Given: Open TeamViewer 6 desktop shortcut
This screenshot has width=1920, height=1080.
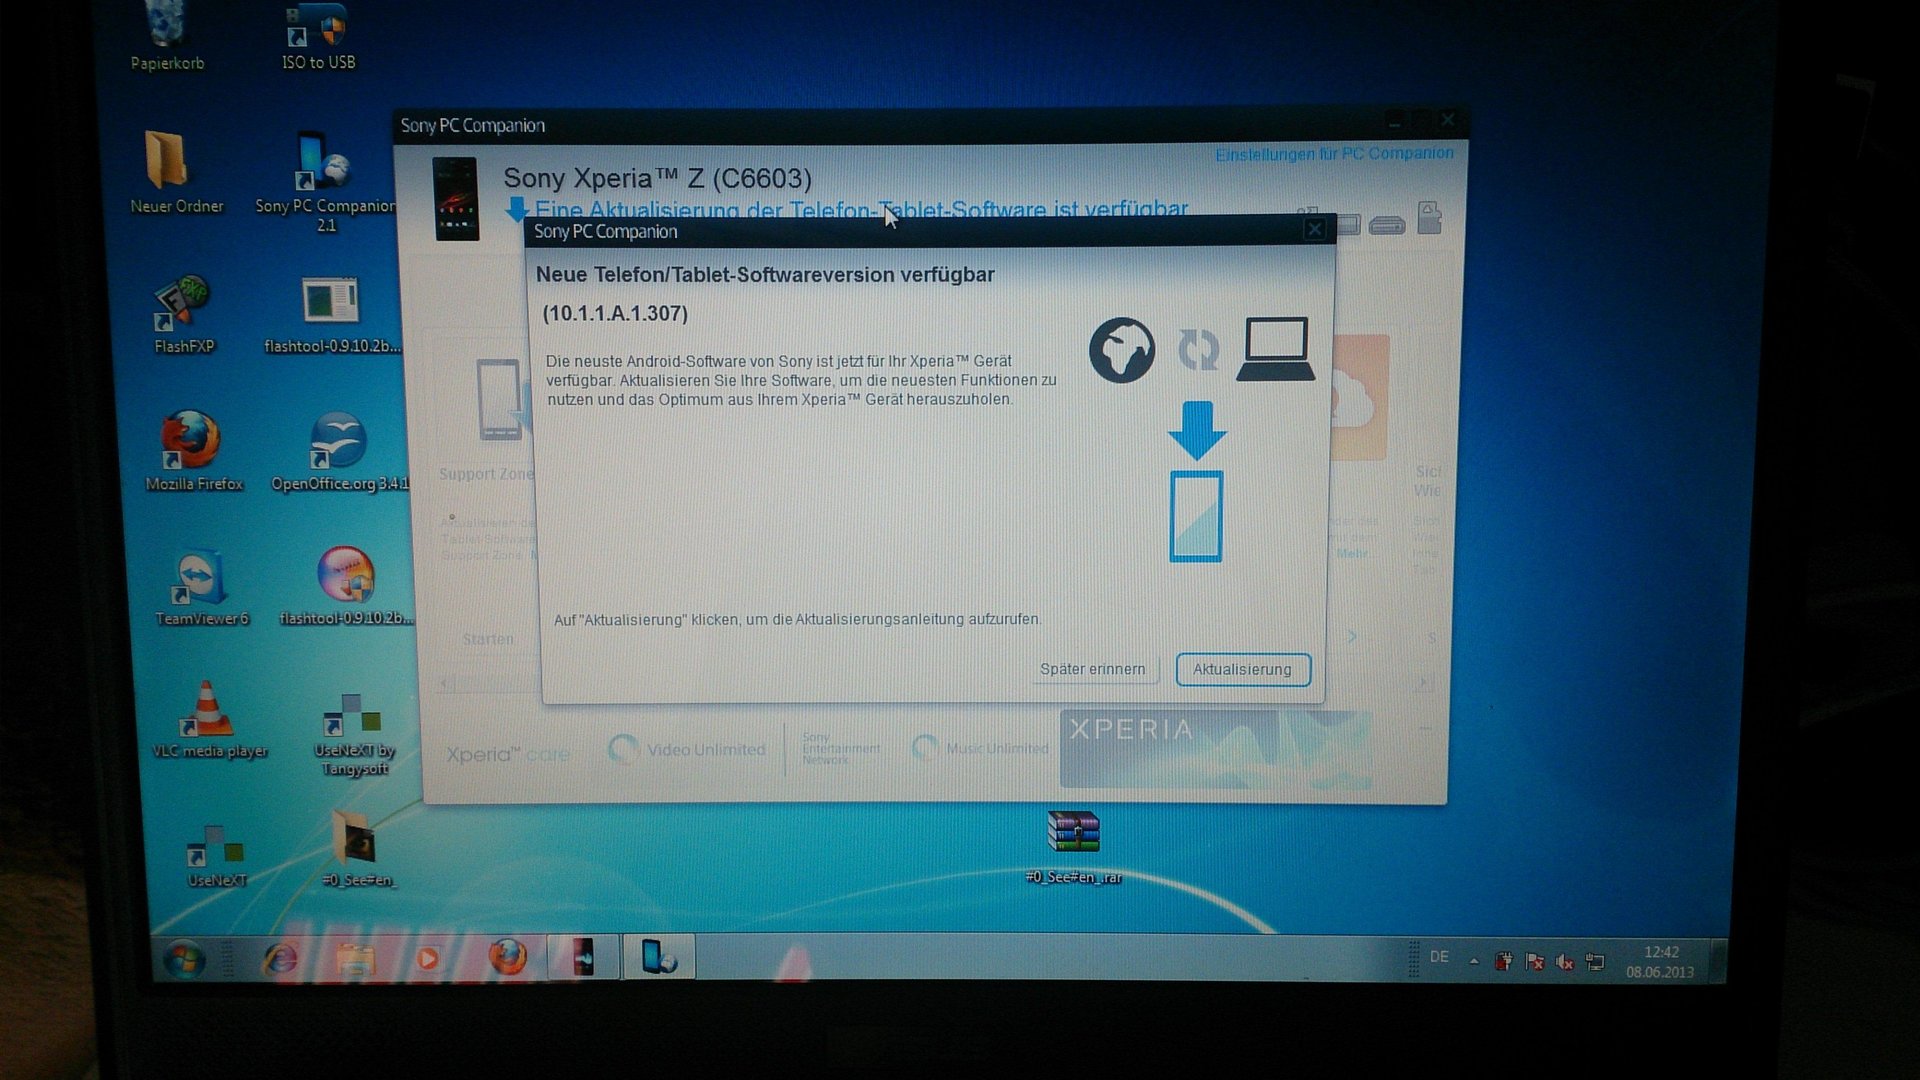Looking at the screenshot, I should coord(201,587).
